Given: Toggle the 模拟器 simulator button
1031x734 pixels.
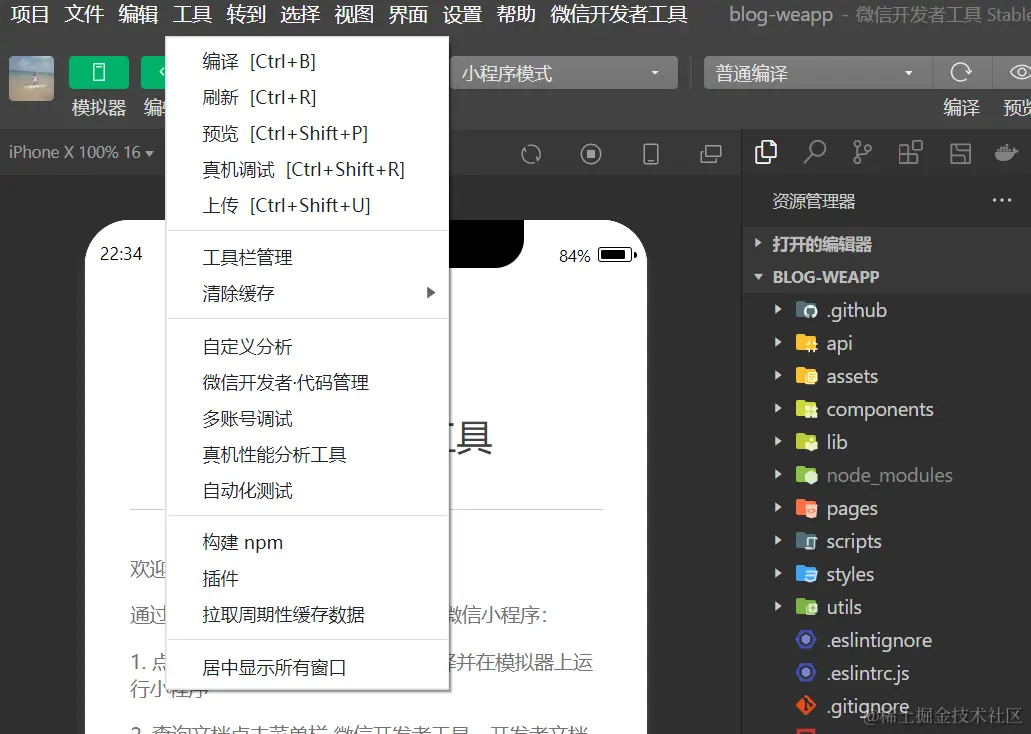Looking at the screenshot, I should pyautogui.click(x=99, y=72).
